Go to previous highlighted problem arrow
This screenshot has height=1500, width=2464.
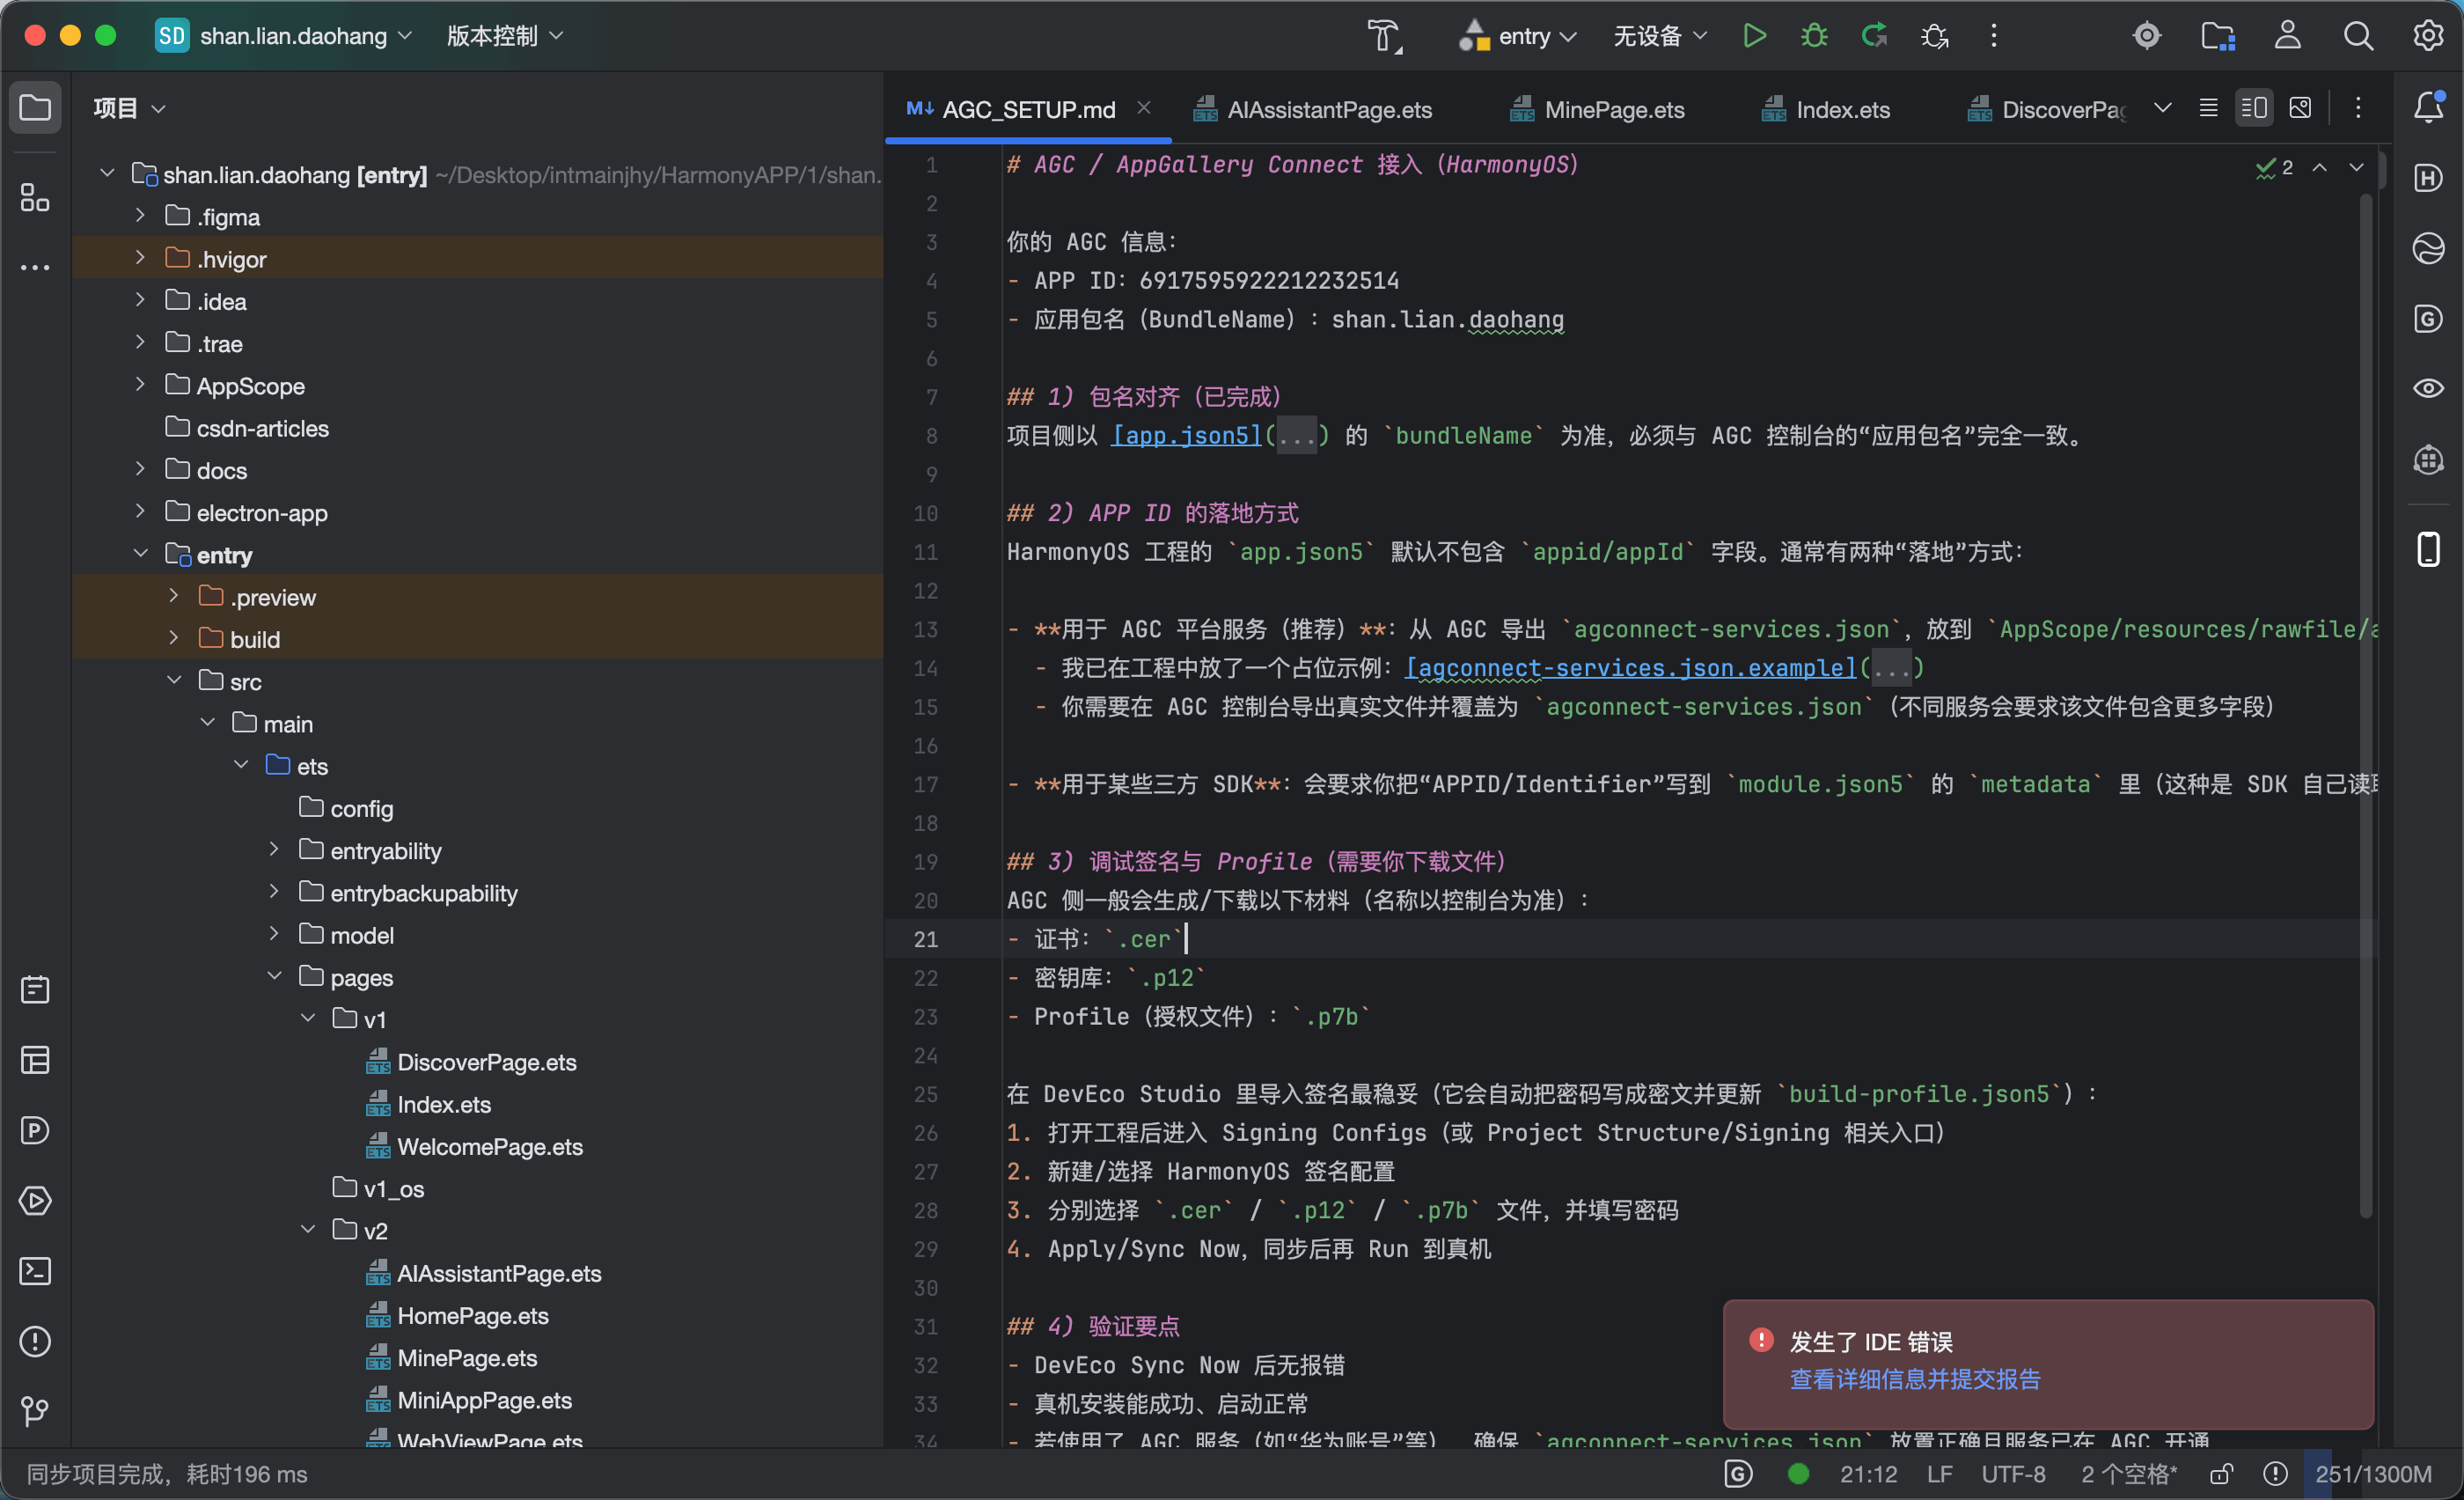[x=2319, y=167]
